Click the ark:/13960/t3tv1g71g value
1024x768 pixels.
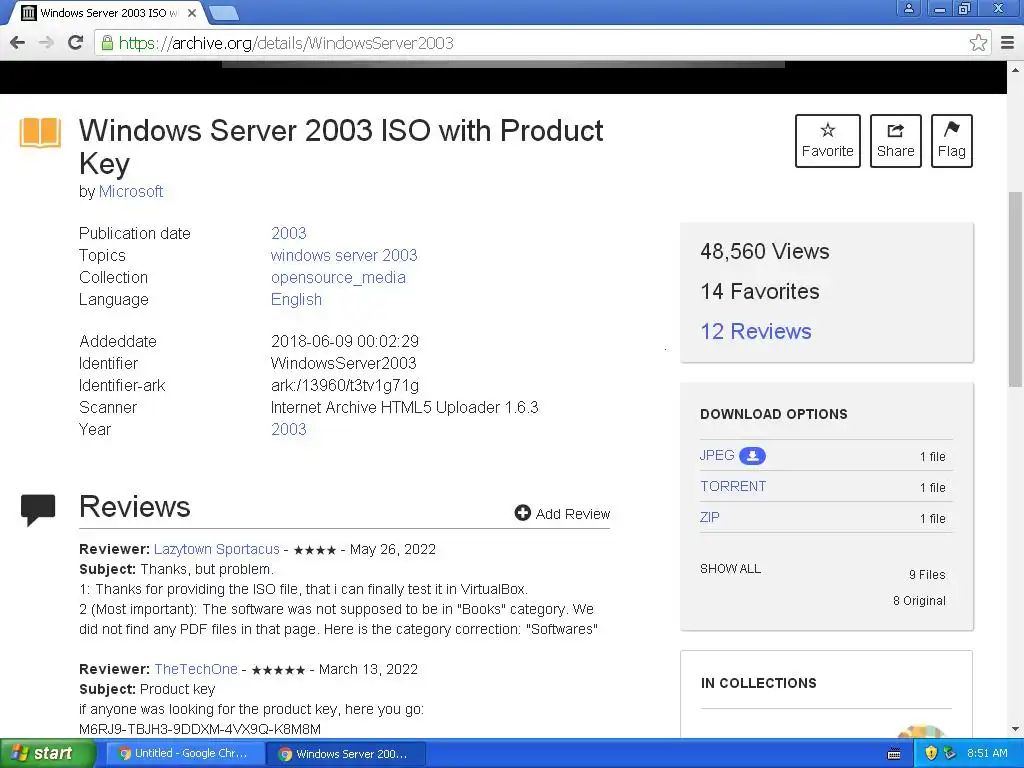(345, 385)
